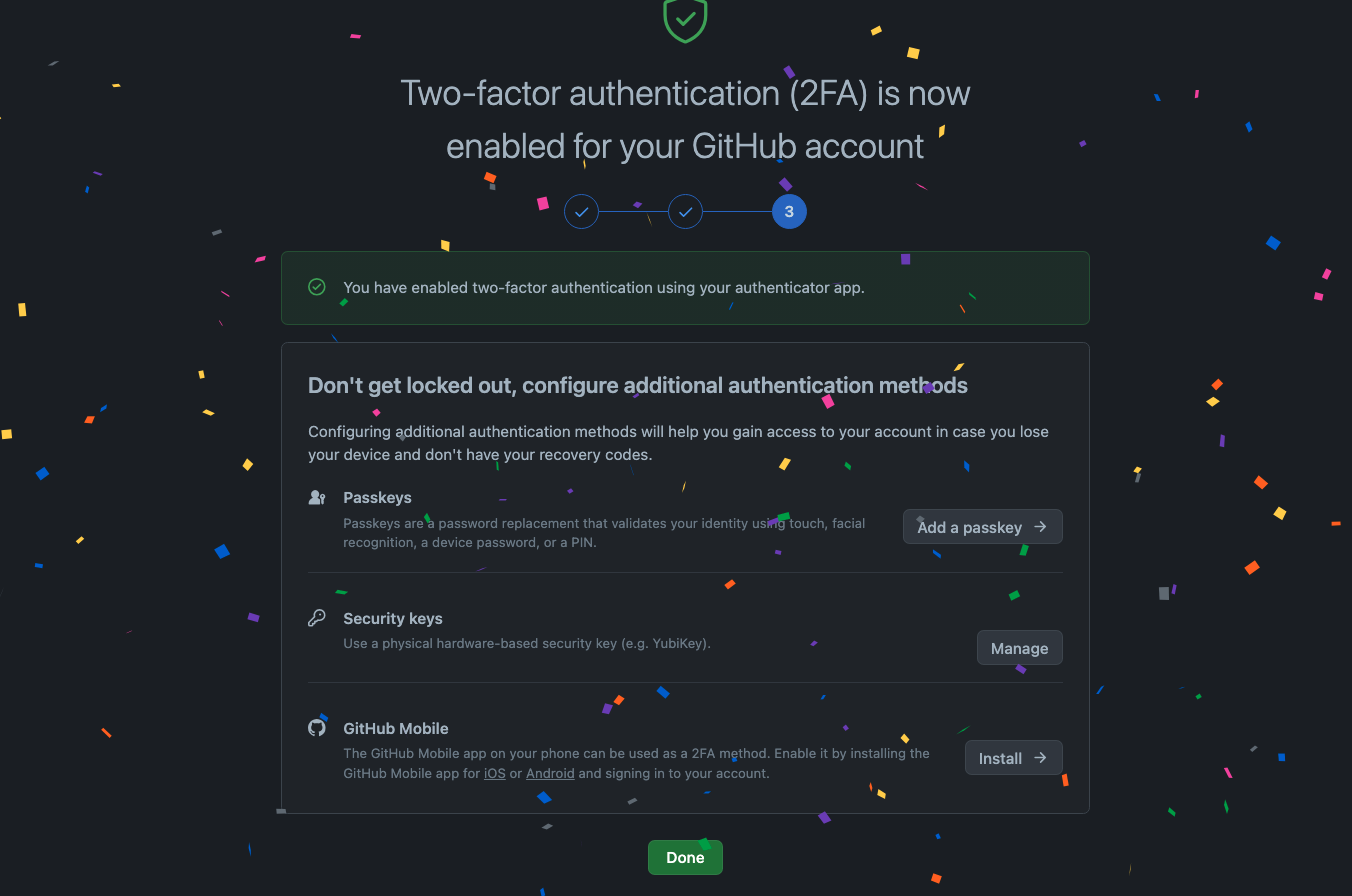The height and width of the screenshot is (896, 1352).
Task: Click the shield checkmark icon at top
Action: [685, 21]
